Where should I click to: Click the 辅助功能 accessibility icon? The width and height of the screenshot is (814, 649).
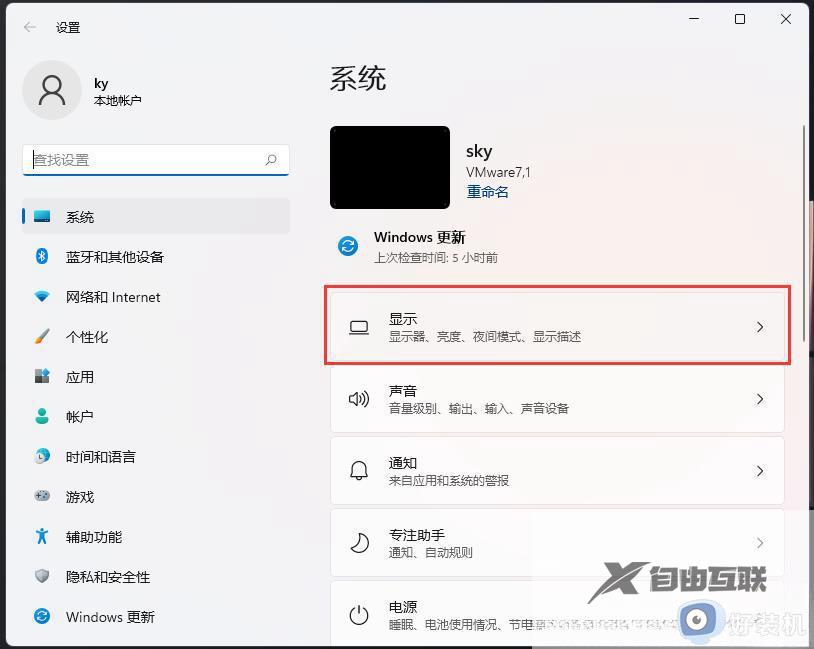coord(42,537)
